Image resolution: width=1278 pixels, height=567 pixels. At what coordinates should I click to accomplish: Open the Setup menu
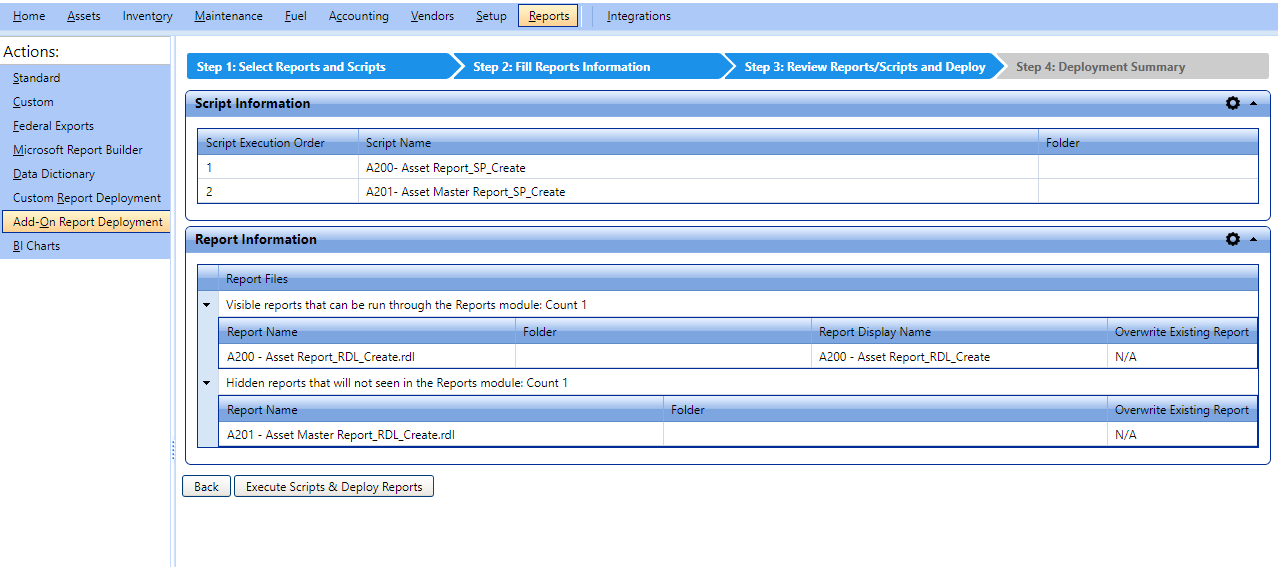click(491, 16)
